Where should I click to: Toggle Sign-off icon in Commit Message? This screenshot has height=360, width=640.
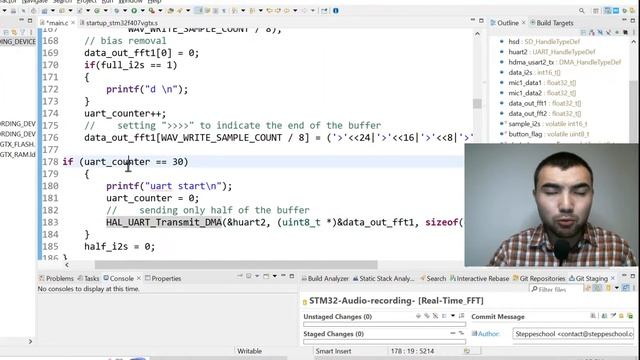[613, 316]
